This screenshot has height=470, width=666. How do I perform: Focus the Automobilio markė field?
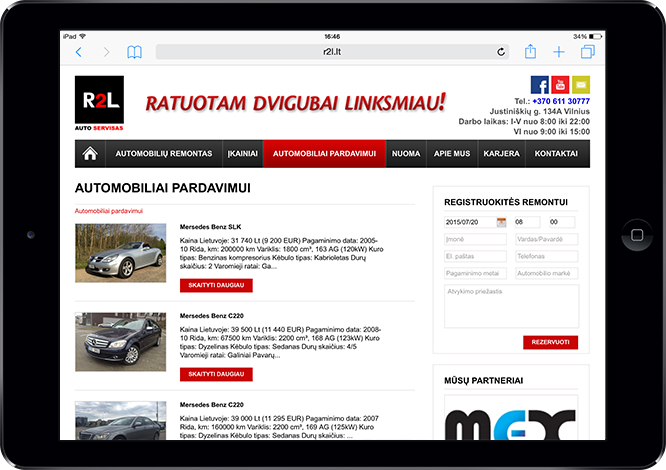(x=546, y=273)
